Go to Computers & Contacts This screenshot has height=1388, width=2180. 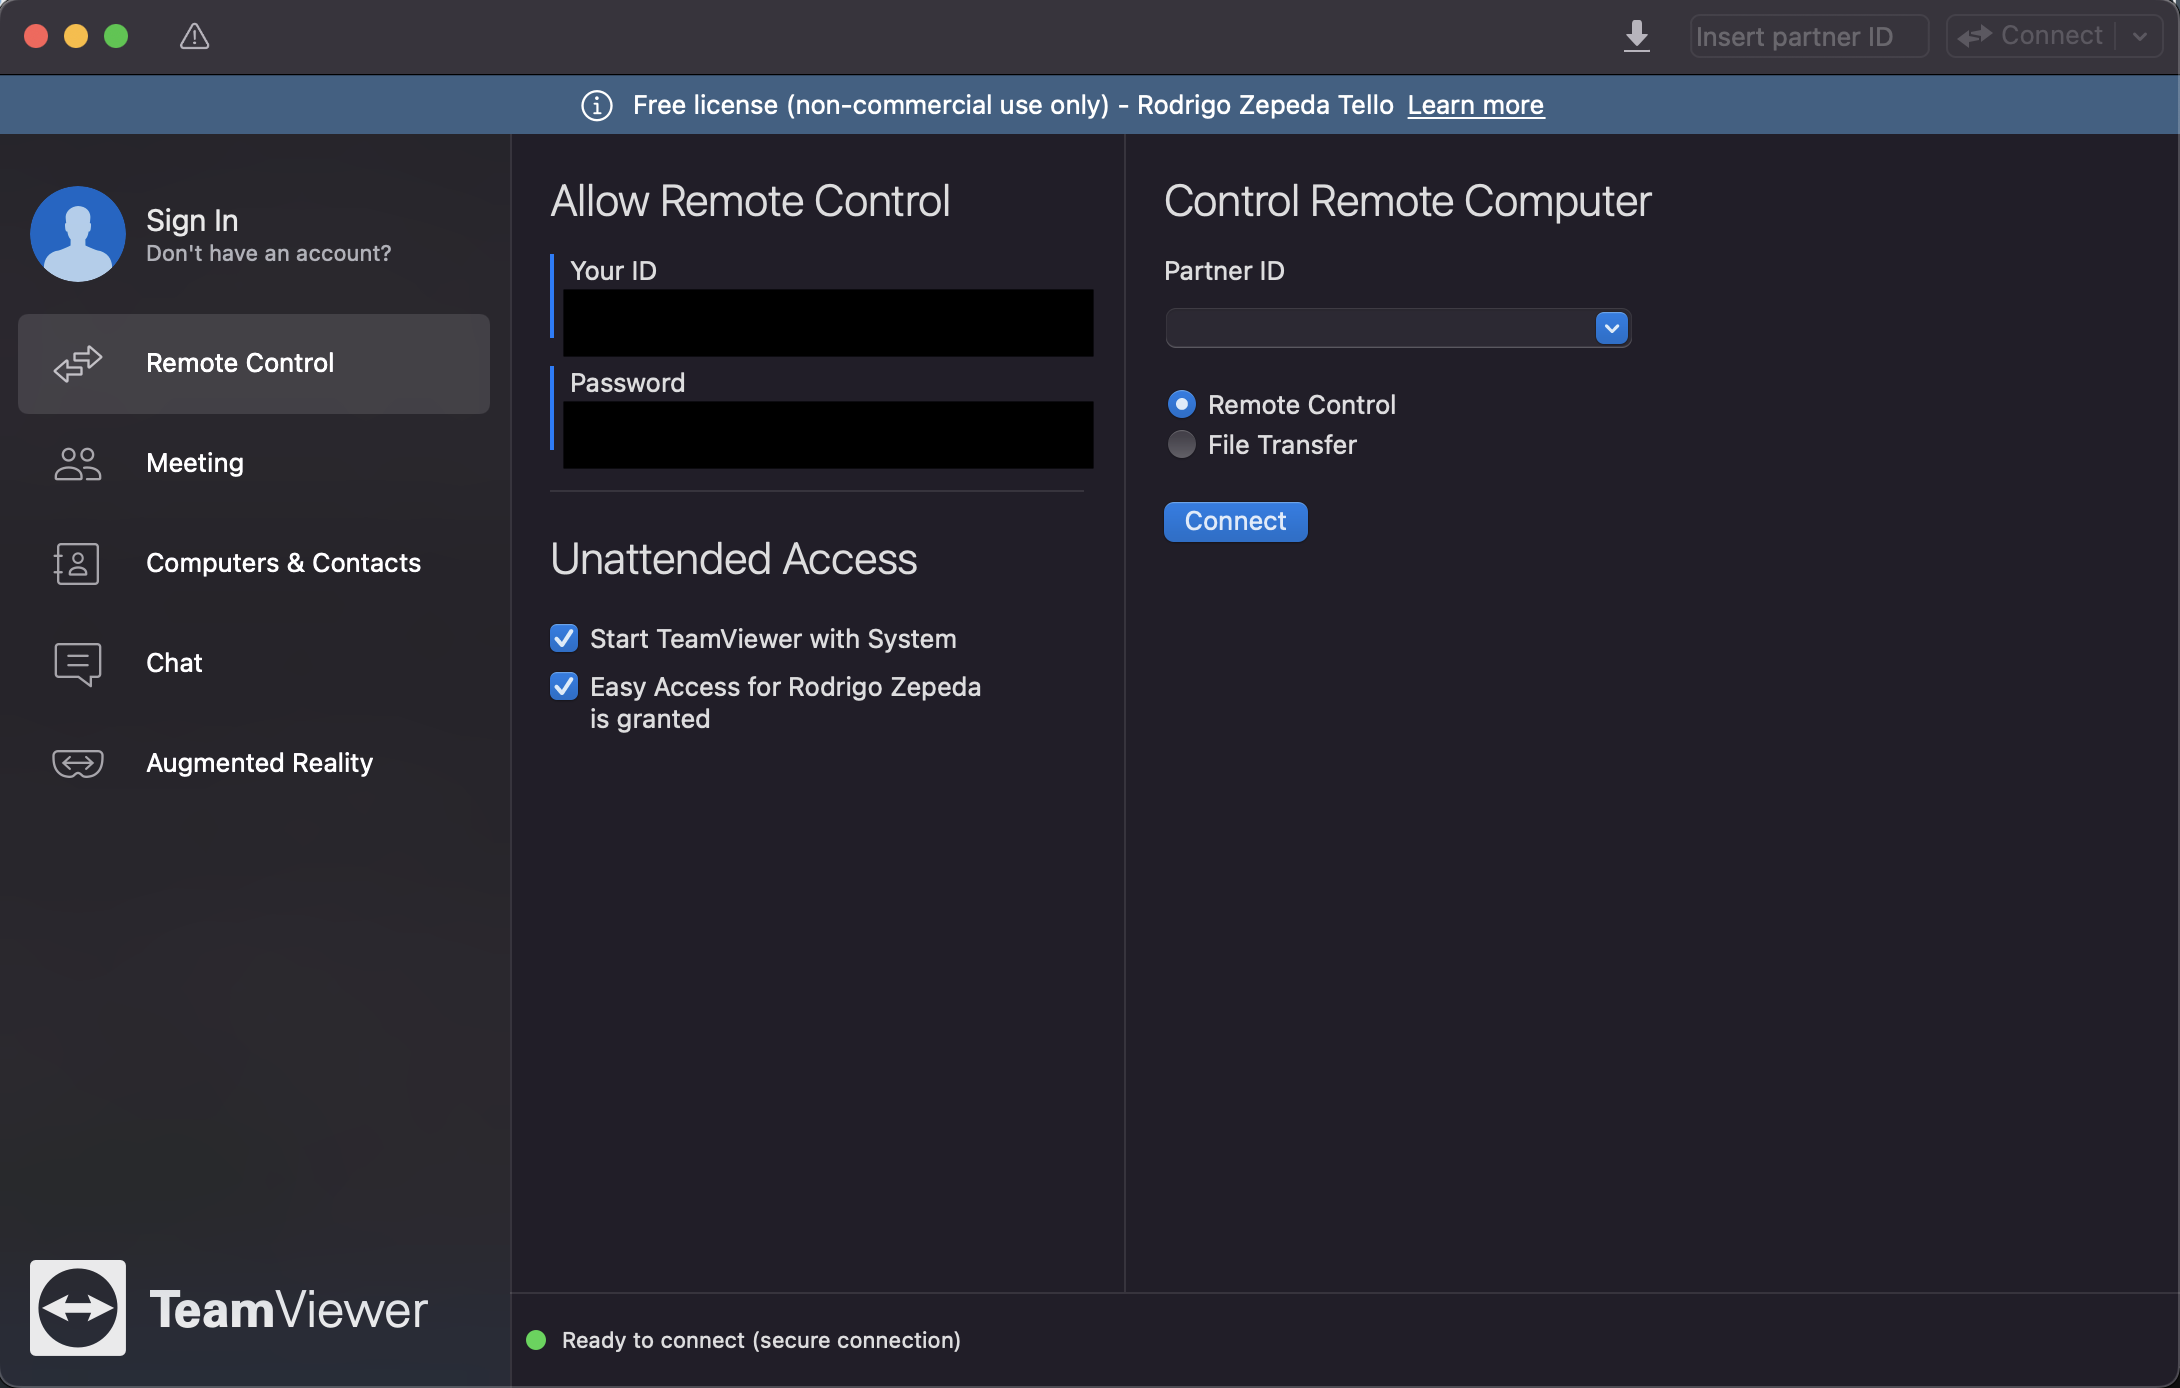(254, 564)
